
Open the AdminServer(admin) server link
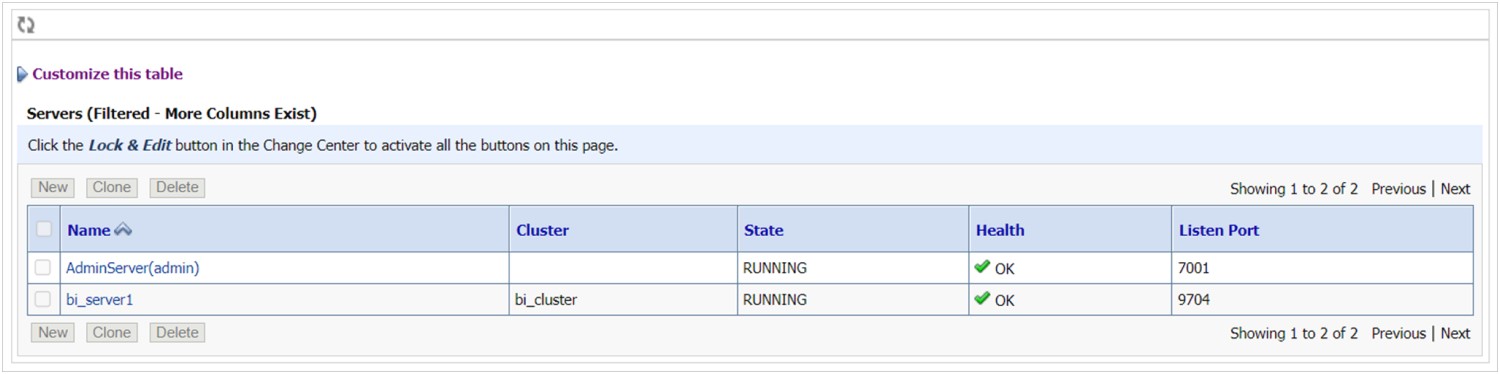point(133,268)
